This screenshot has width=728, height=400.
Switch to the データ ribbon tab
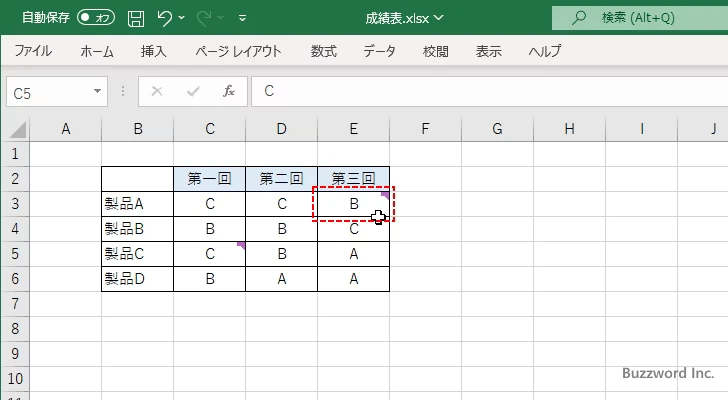(379, 51)
